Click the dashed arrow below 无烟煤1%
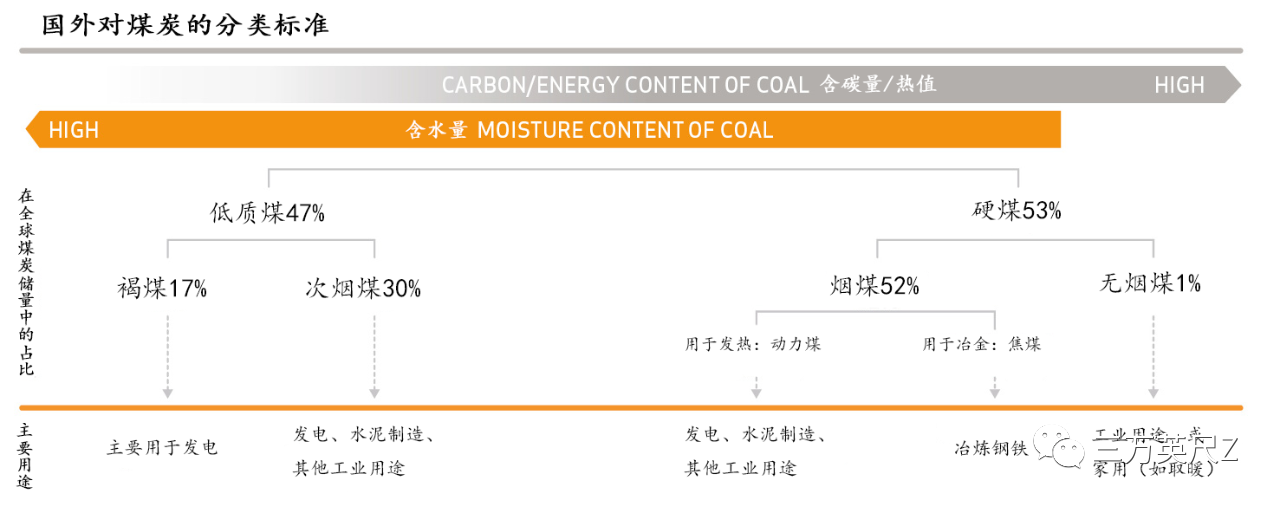1280x506 pixels. pyautogui.click(x=1153, y=356)
